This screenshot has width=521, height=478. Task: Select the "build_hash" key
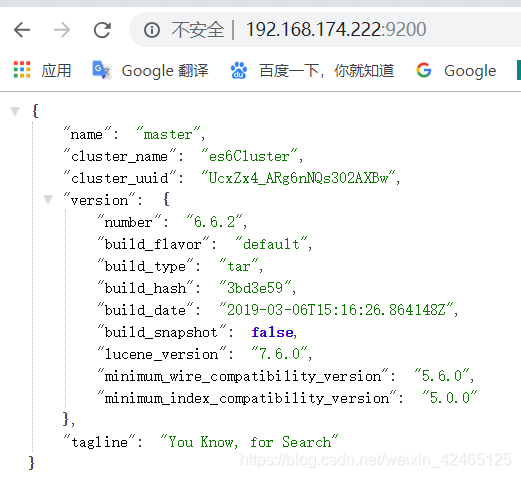(x=146, y=288)
